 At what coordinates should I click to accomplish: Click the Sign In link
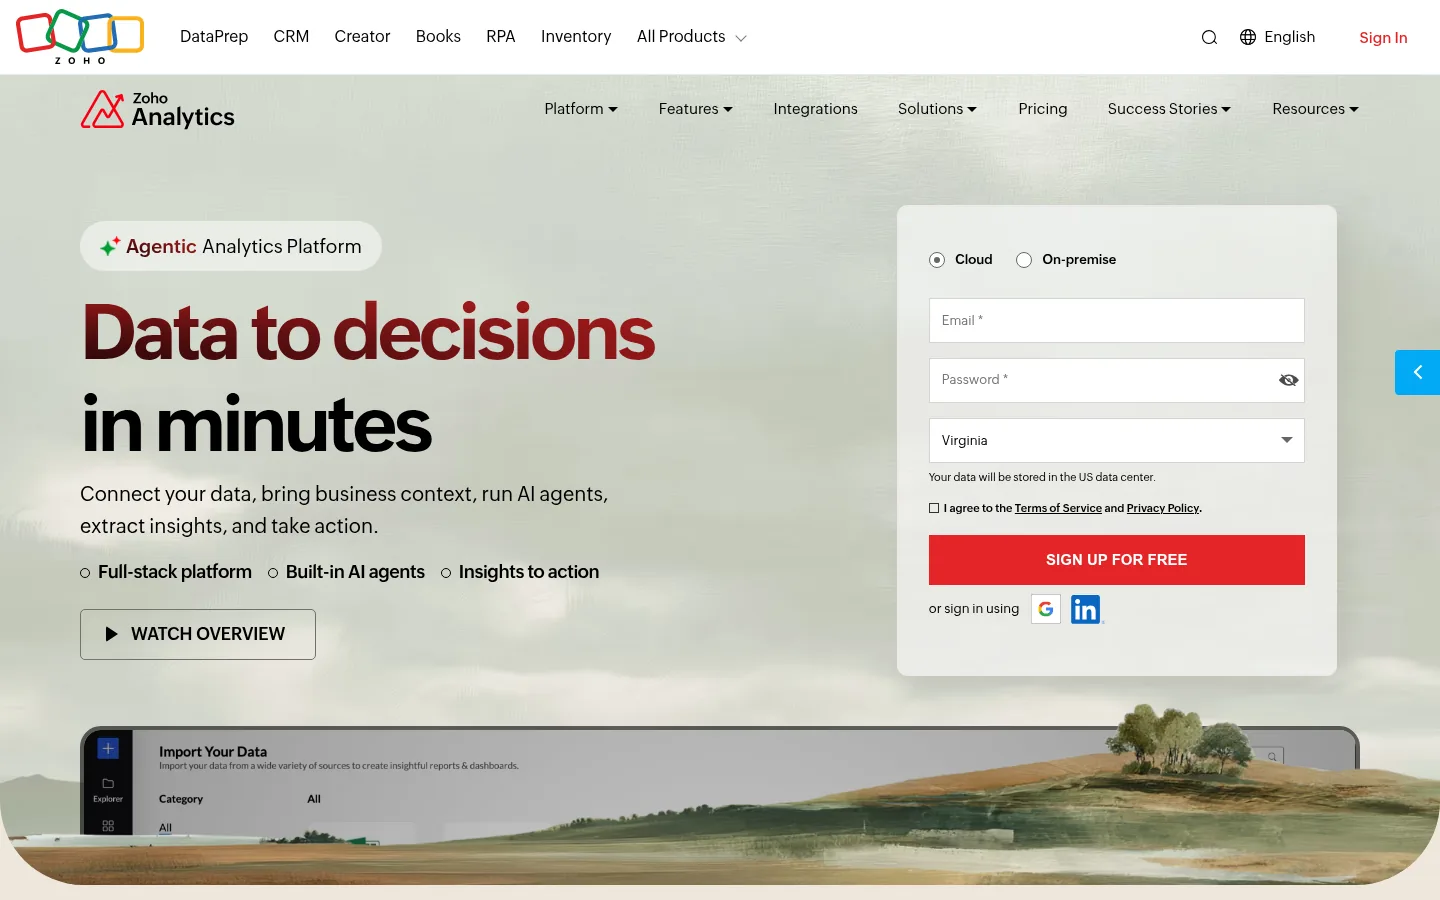tap(1383, 38)
